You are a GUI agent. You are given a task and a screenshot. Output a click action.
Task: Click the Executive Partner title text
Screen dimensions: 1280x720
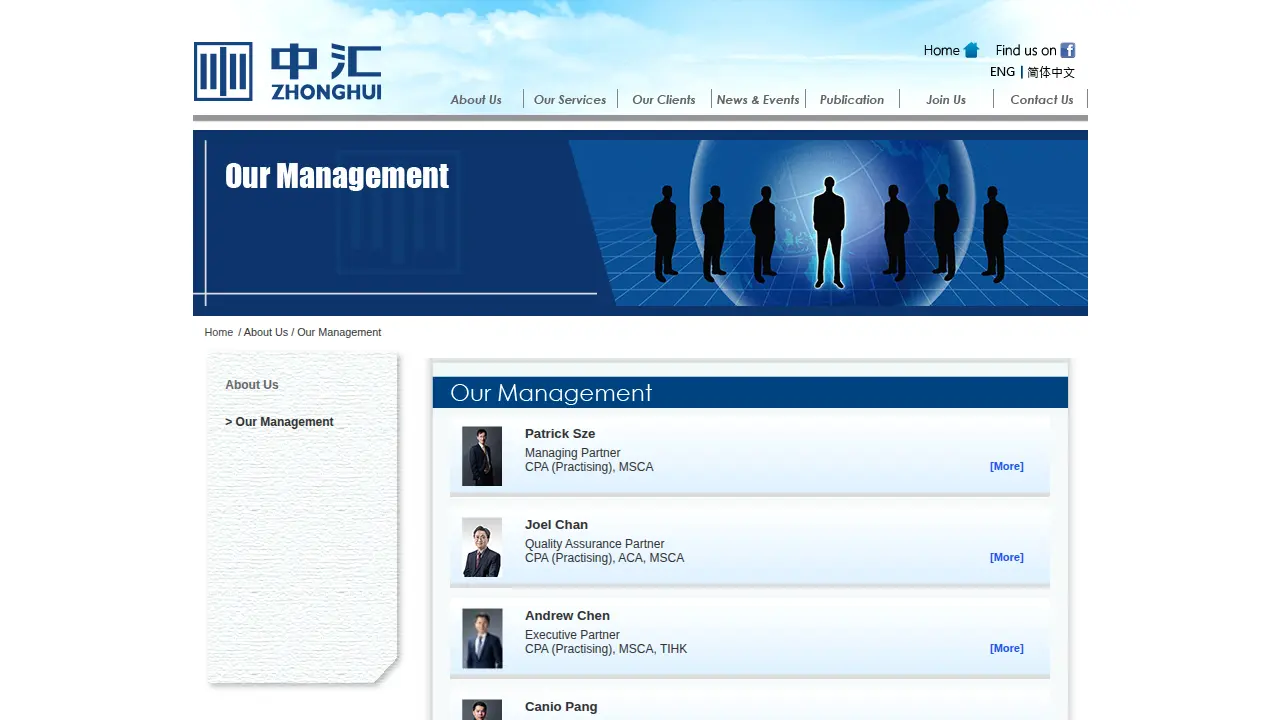pyautogui.click(x=572, y=635)
